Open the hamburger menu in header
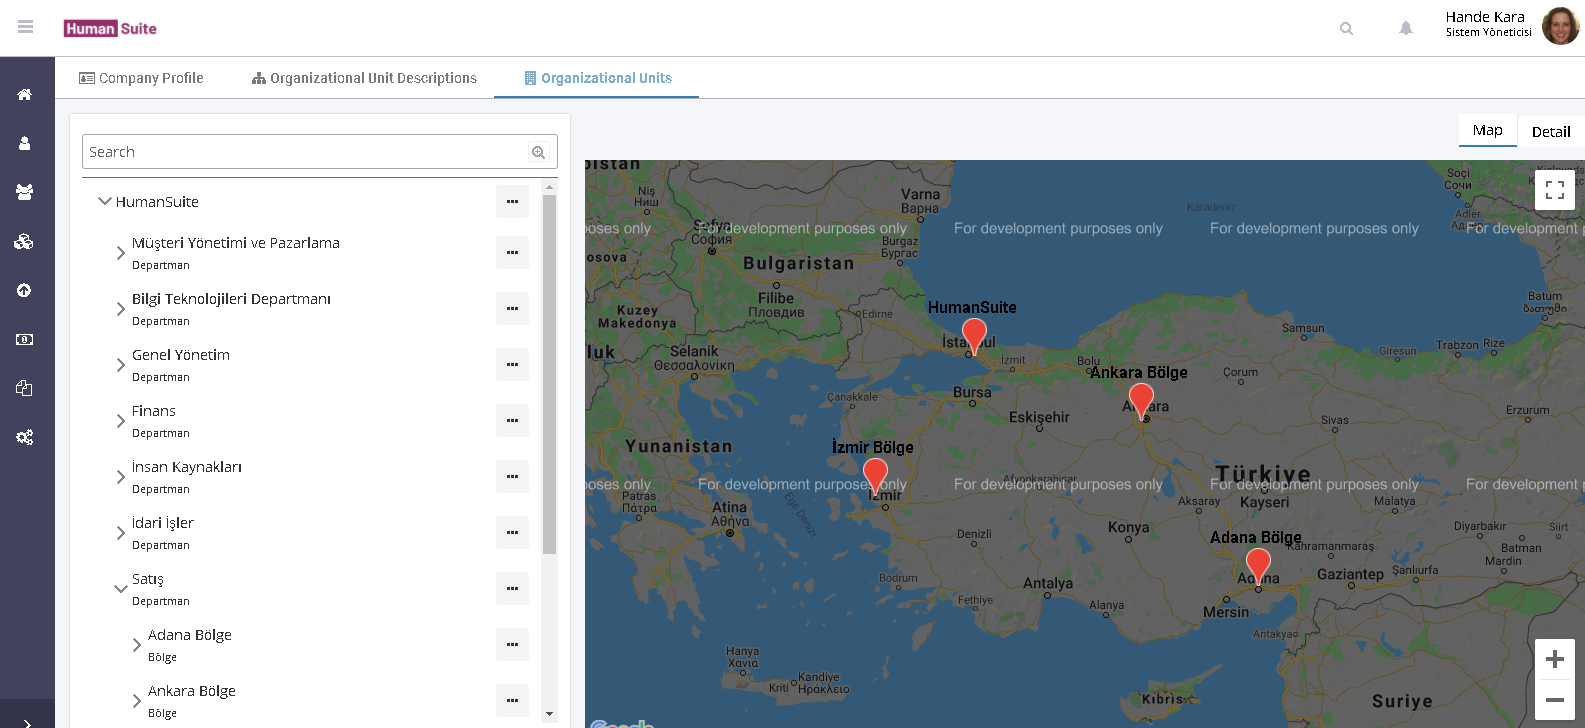 pos(26,27)
